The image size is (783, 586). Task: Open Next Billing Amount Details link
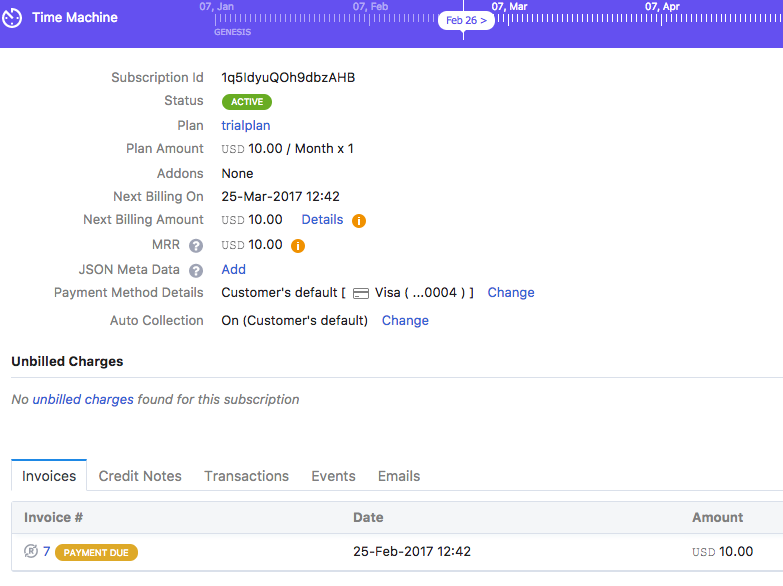[x=322, y=220]
